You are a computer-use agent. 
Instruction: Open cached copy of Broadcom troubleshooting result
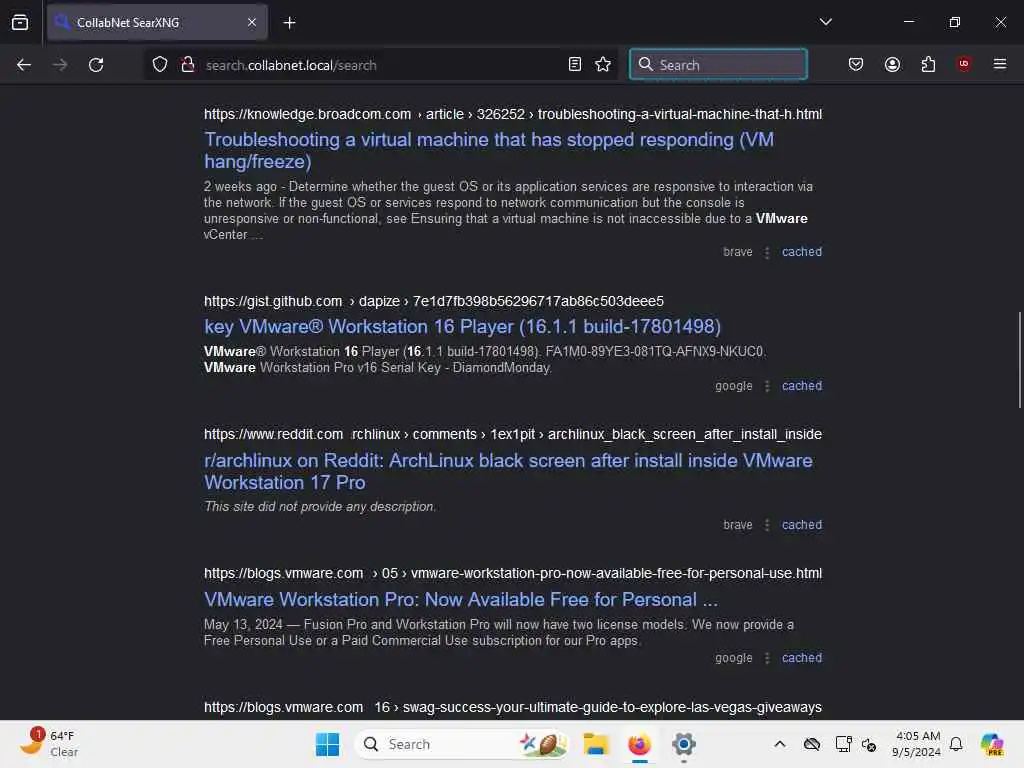coord(802,252)
